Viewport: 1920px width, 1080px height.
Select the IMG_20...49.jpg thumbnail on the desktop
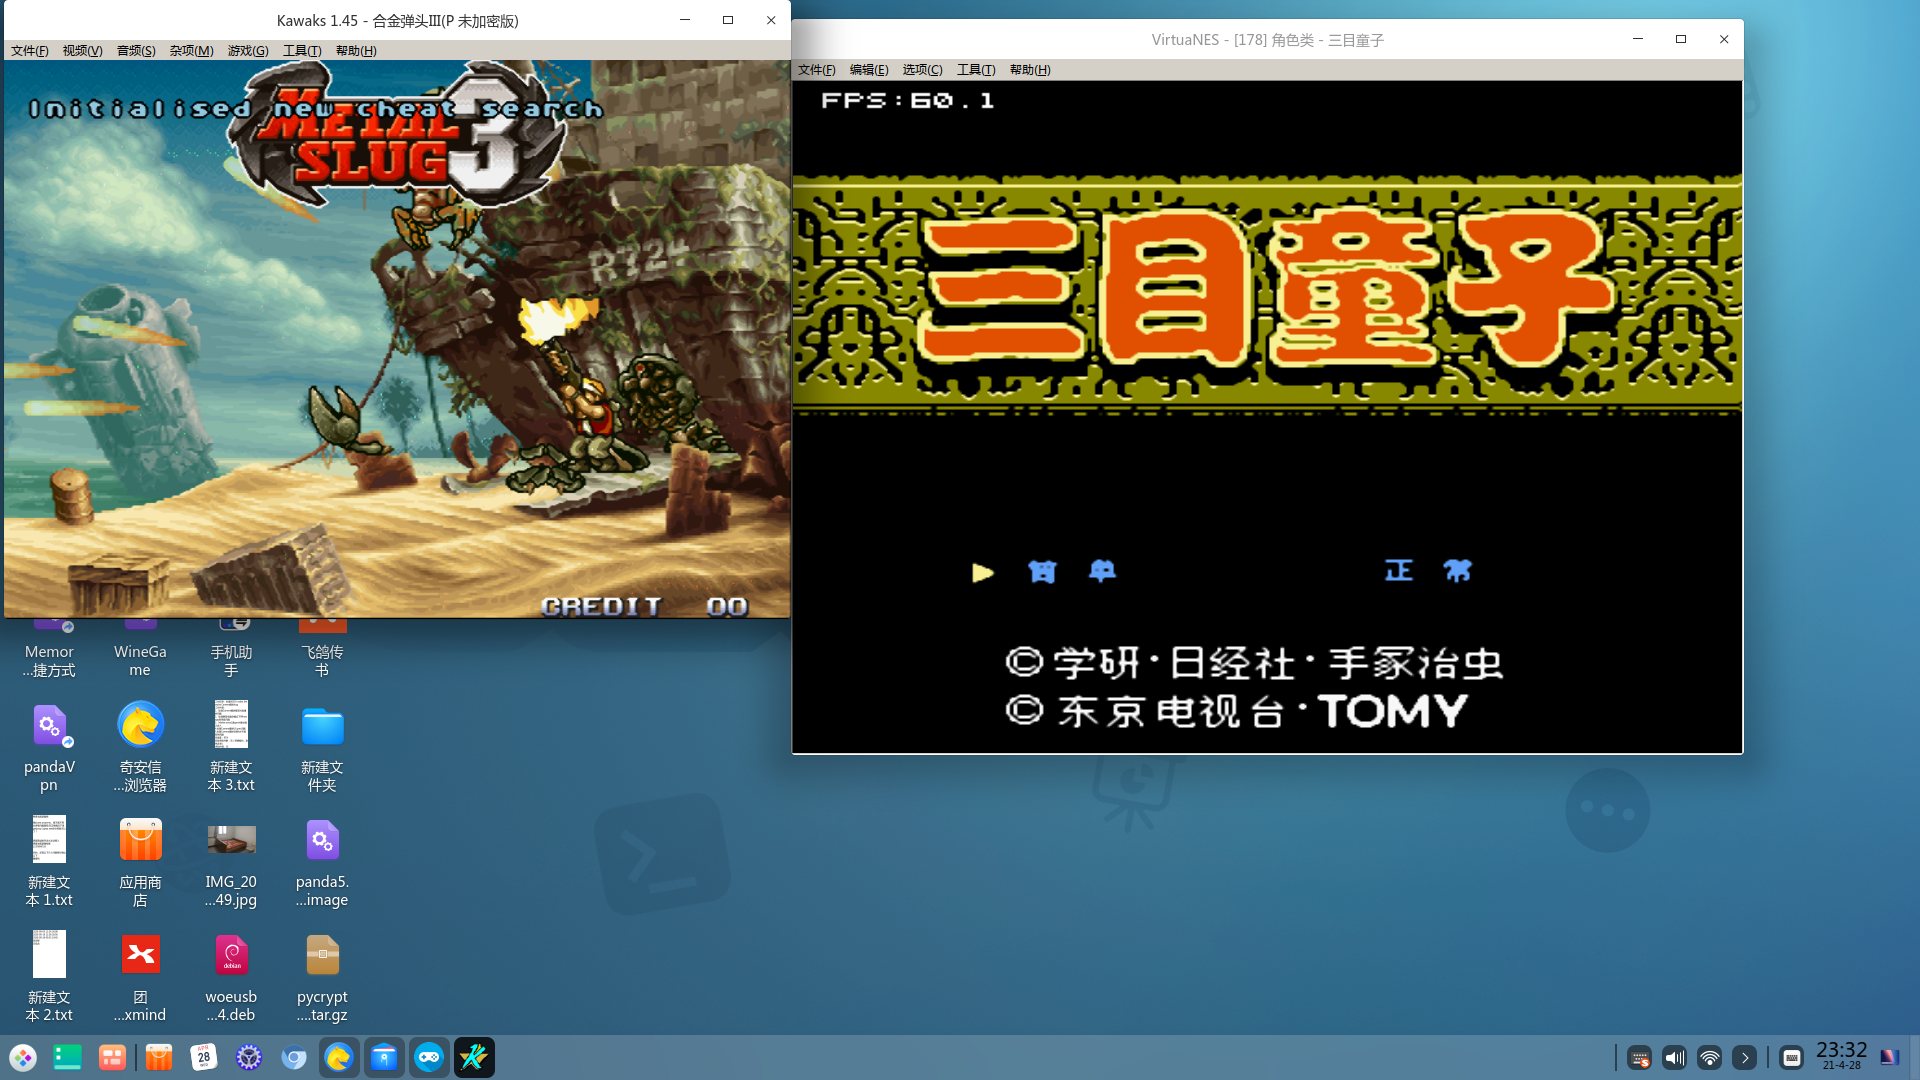coord(231,840)
